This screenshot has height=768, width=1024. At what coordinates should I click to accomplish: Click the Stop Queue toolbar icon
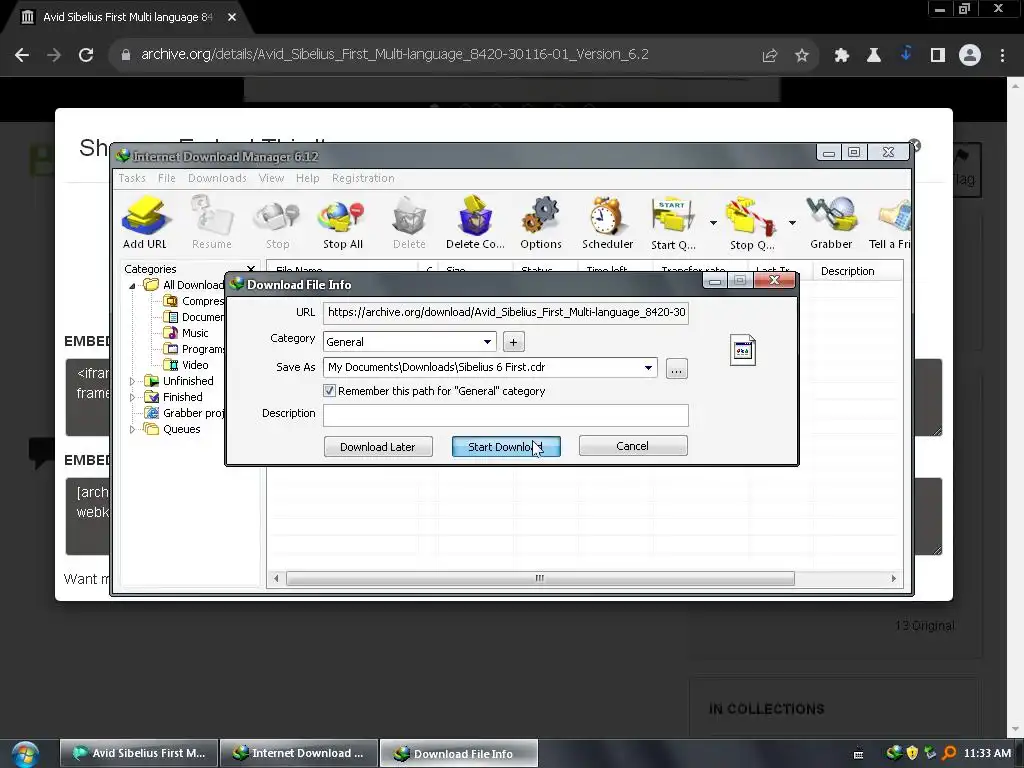pyautogui.click(x=752, y=223)
